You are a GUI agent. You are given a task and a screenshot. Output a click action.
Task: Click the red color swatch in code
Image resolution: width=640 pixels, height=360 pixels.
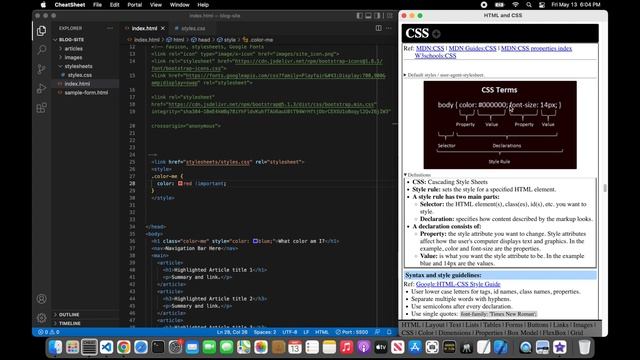(x=180, y=183)
